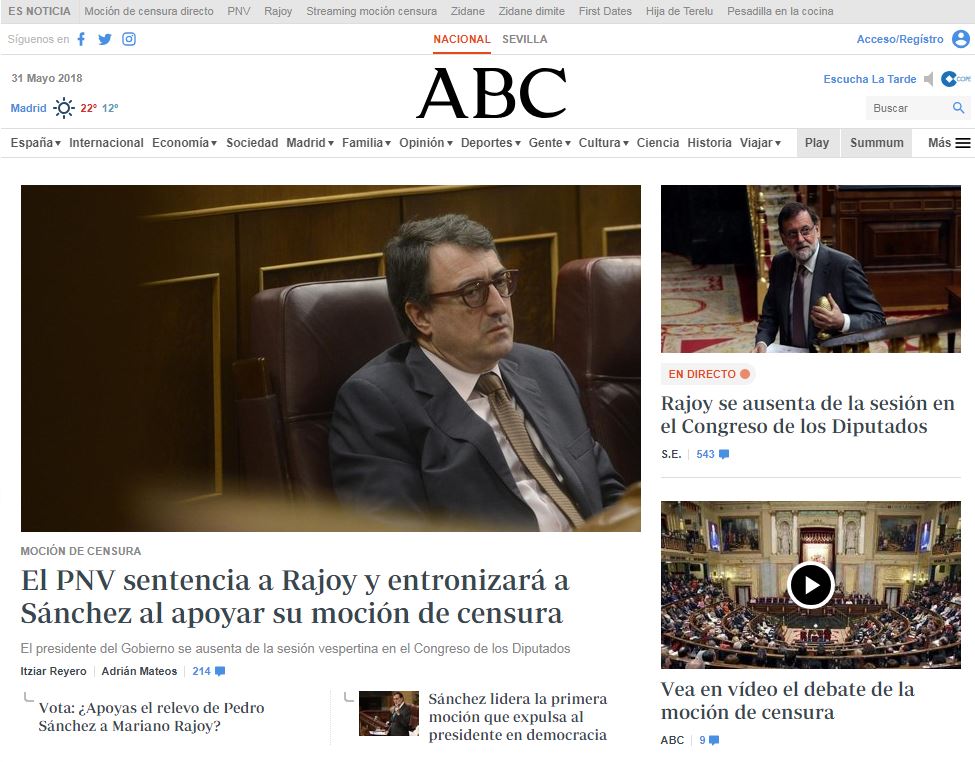Go to the Ciencia section
Image resolution: width=975 pixels, height=762 pixels.
[x=658, y=143]
